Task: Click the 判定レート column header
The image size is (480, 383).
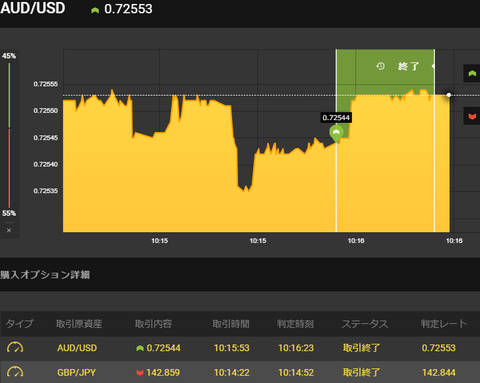Action: click(444, 324)
